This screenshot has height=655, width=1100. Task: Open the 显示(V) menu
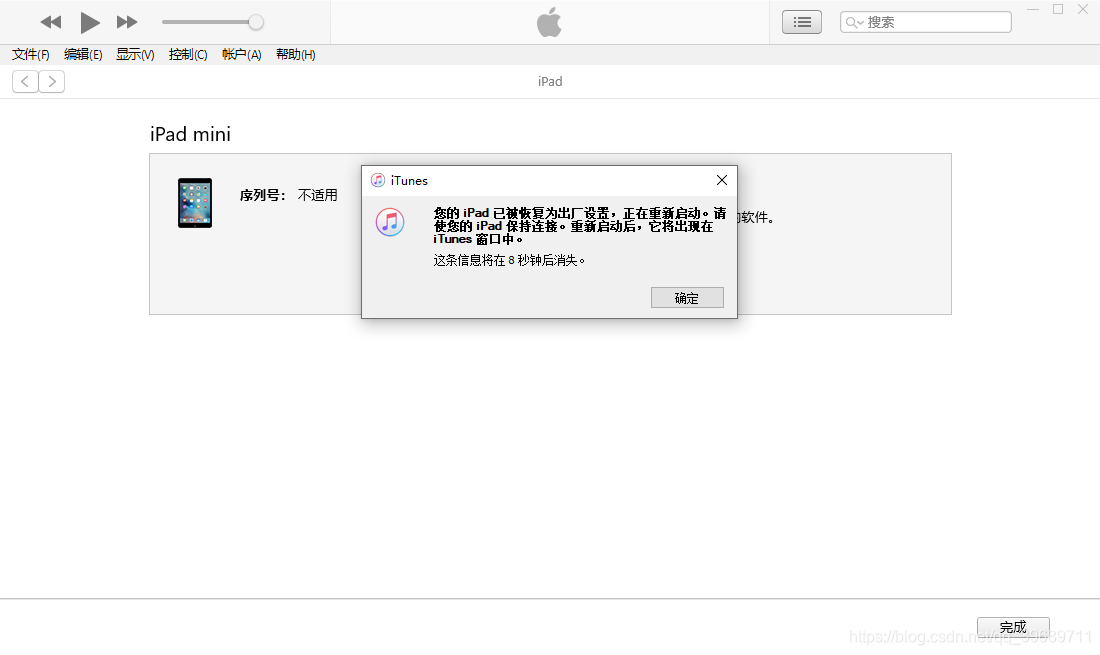pyautogui.click(x=135, y=55)
